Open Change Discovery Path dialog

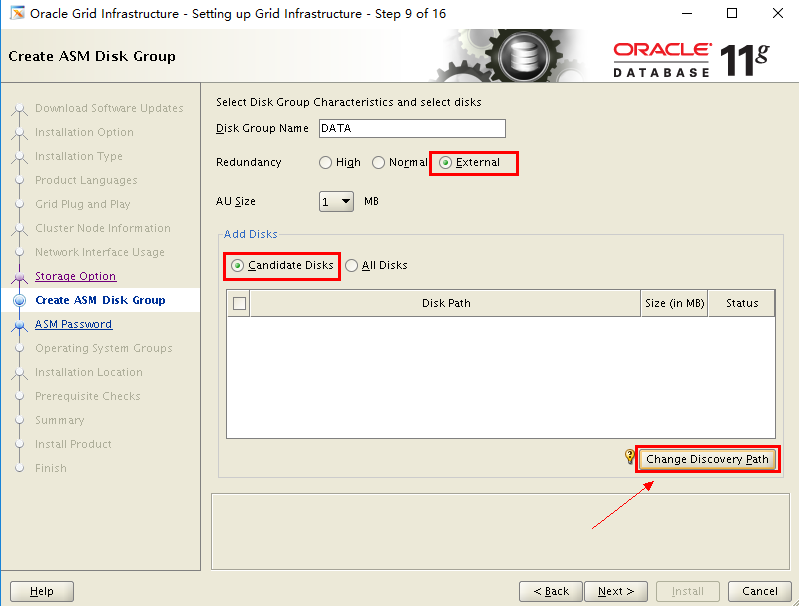[707, 459]
